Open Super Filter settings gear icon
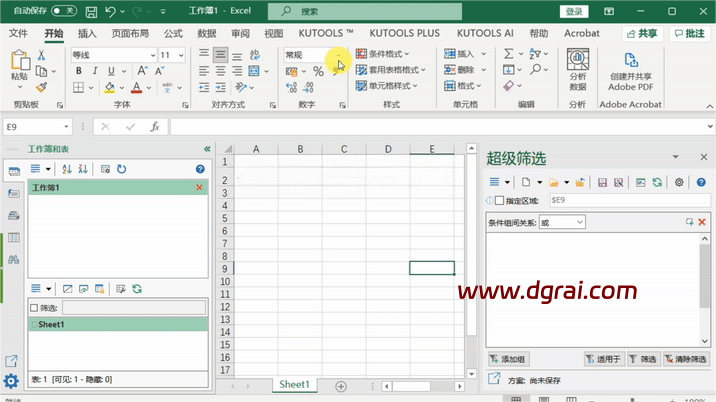 pos(679,183)
